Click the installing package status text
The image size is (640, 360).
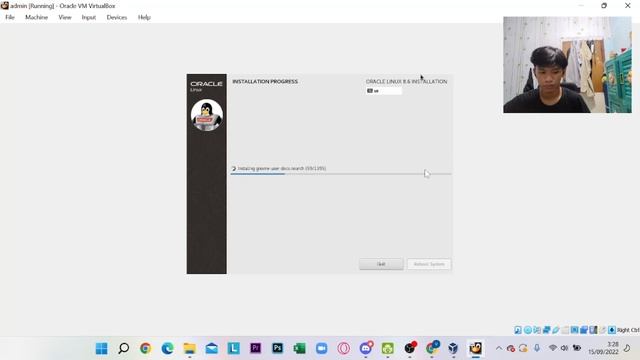pos(282,168)
